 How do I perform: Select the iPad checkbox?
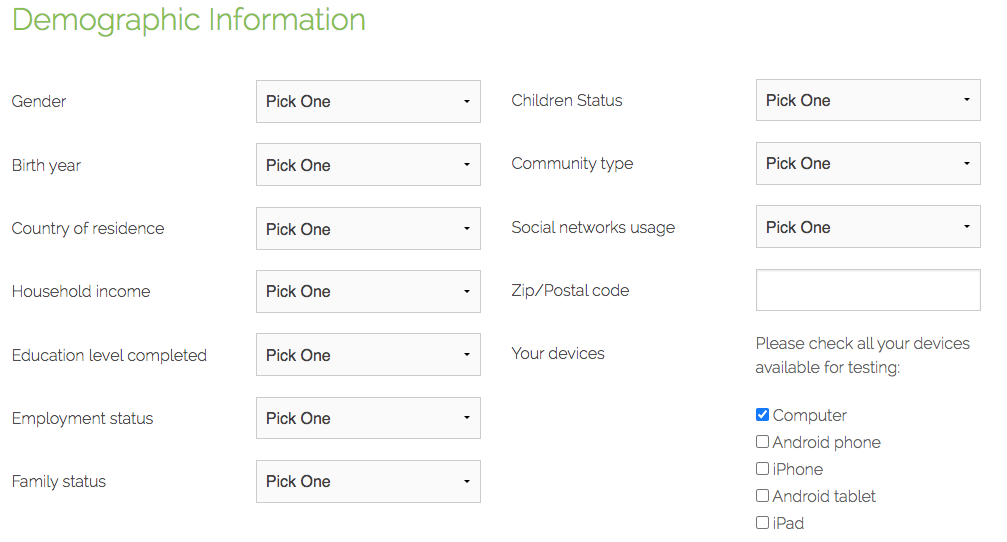coord(763,523)
